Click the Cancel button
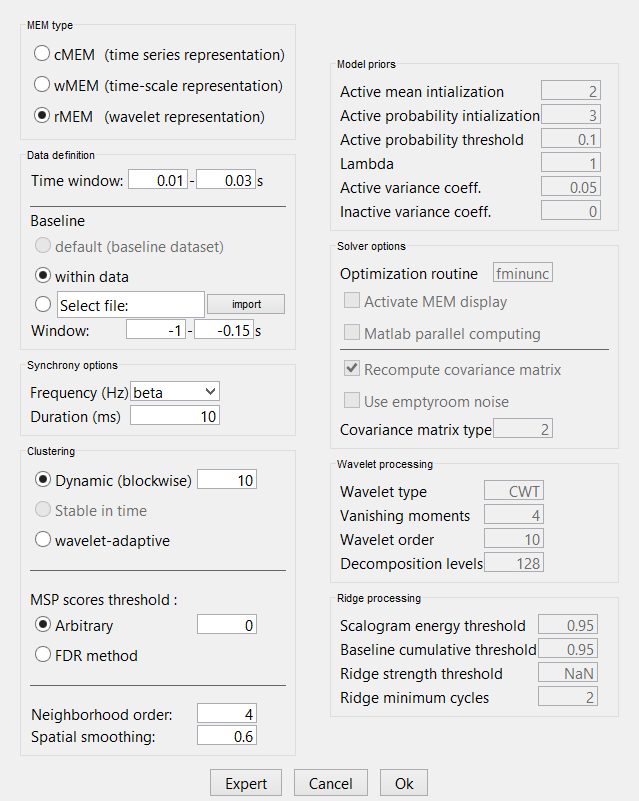Image resolution: width=639 pixels, height=801 pixels. pyautogui.click(x=330, y=783)
